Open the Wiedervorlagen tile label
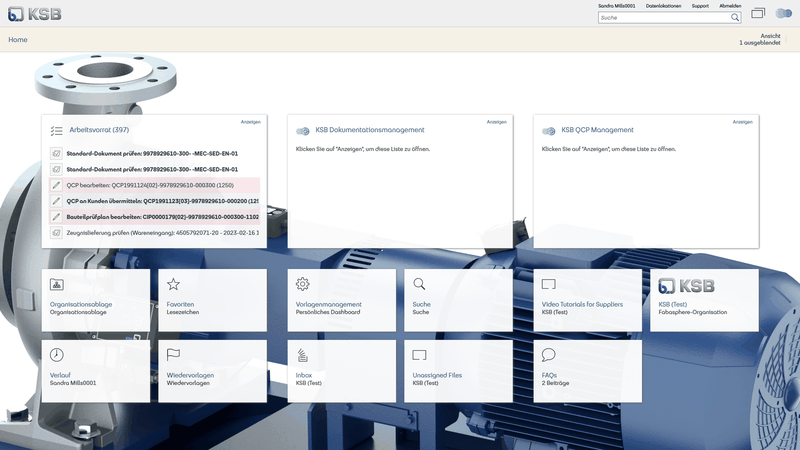 [x=190, y=375]
